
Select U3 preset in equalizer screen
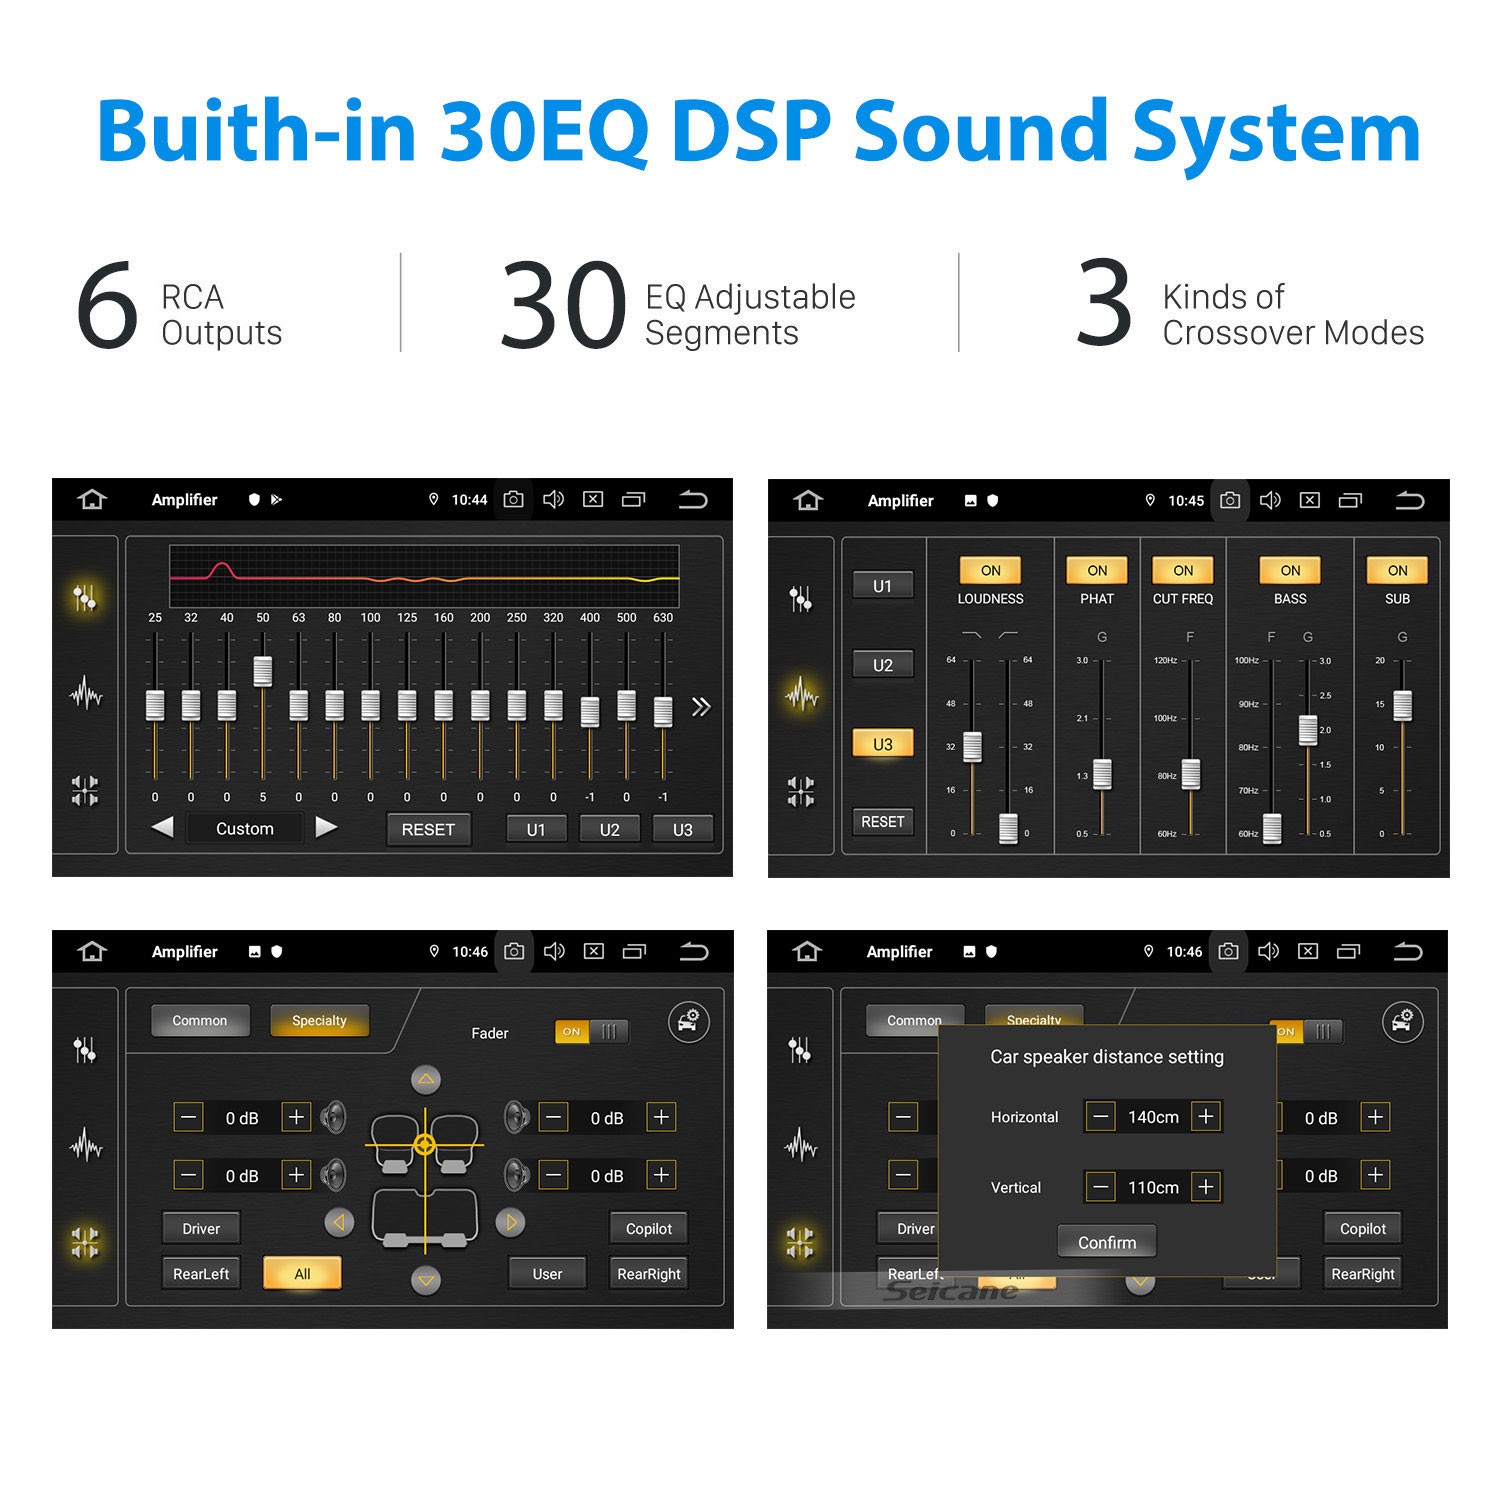(682, 829)
